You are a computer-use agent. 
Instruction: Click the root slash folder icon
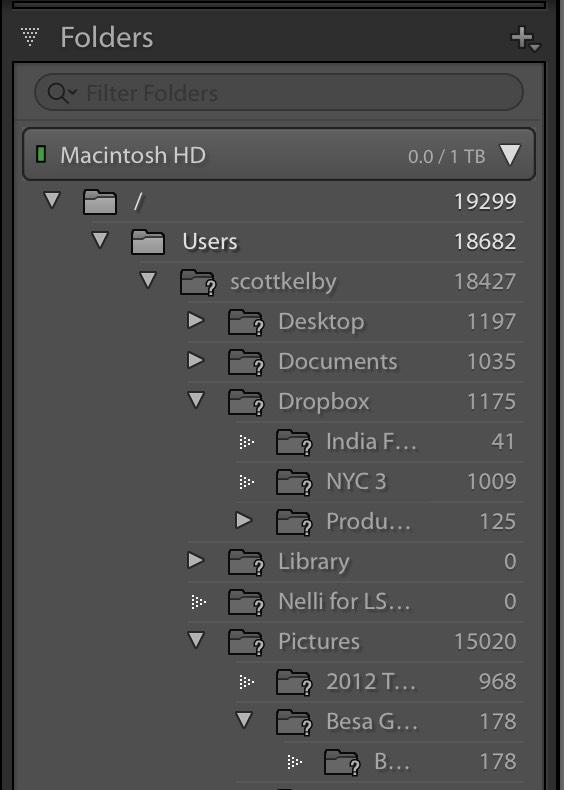click(100, 202)
